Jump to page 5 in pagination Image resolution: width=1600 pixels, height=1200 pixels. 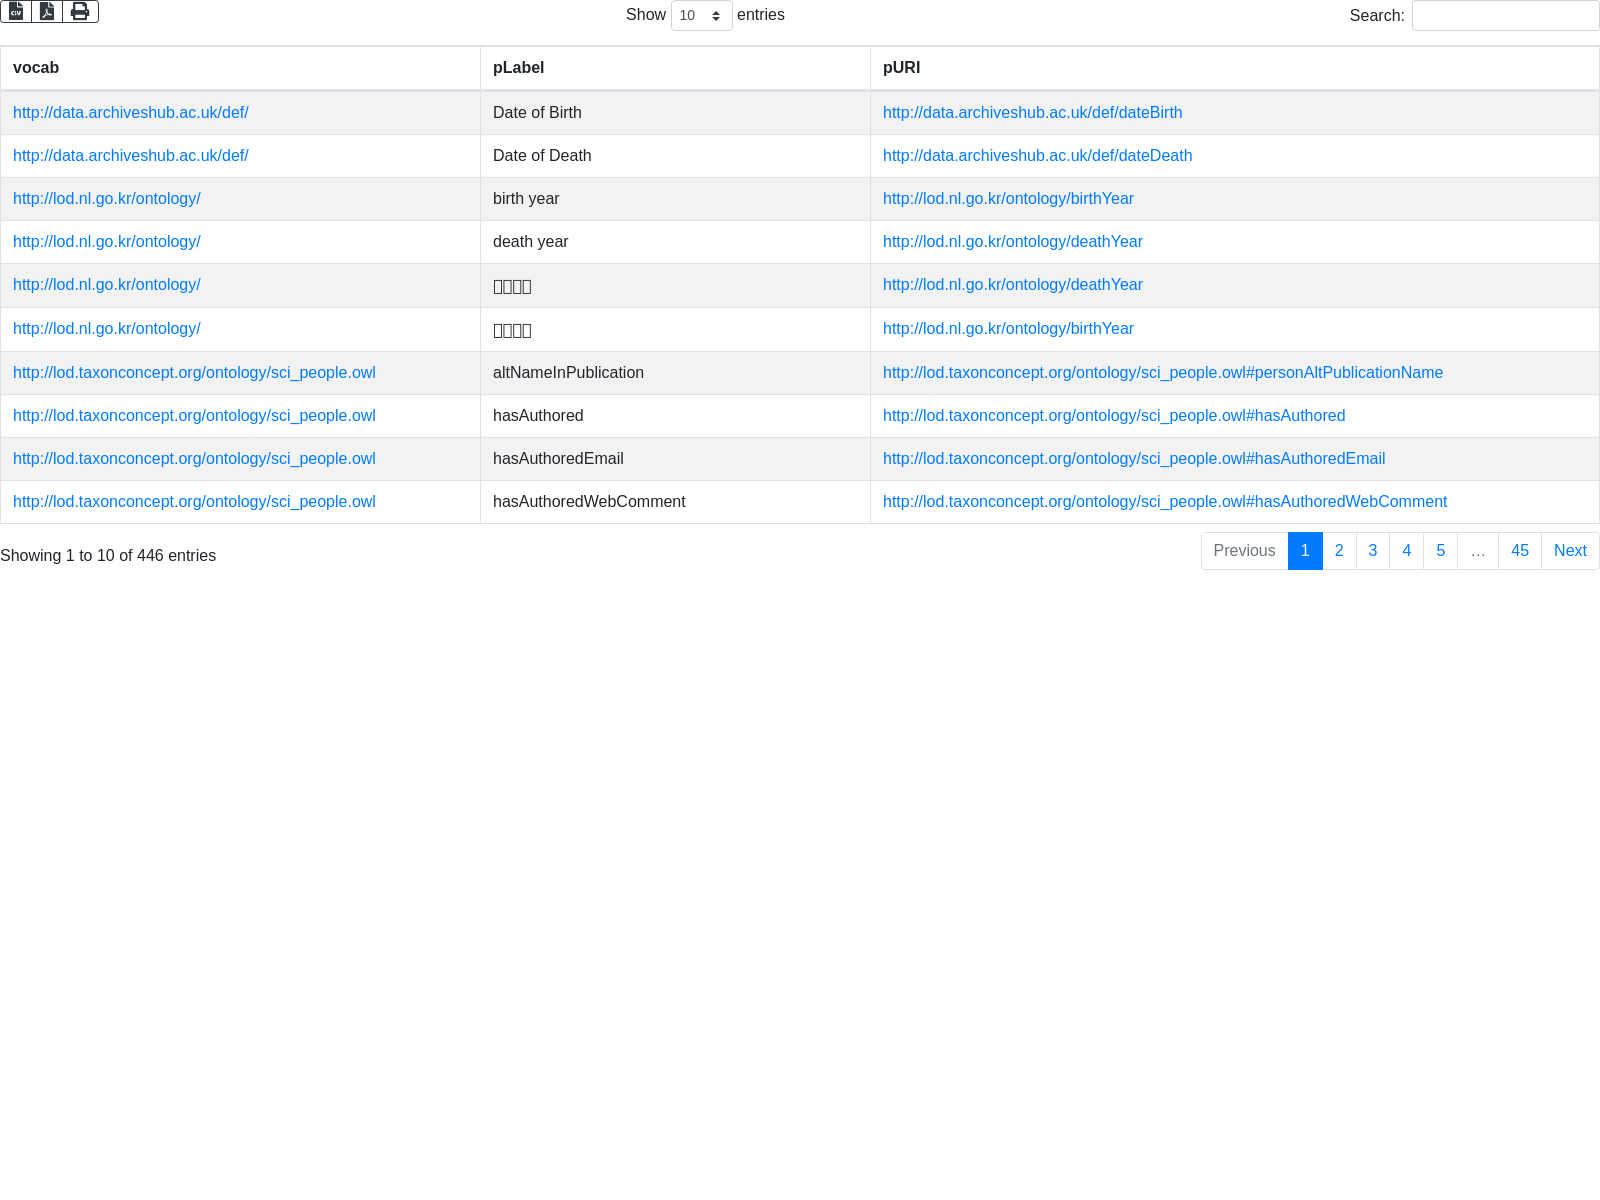(1440, 551)
